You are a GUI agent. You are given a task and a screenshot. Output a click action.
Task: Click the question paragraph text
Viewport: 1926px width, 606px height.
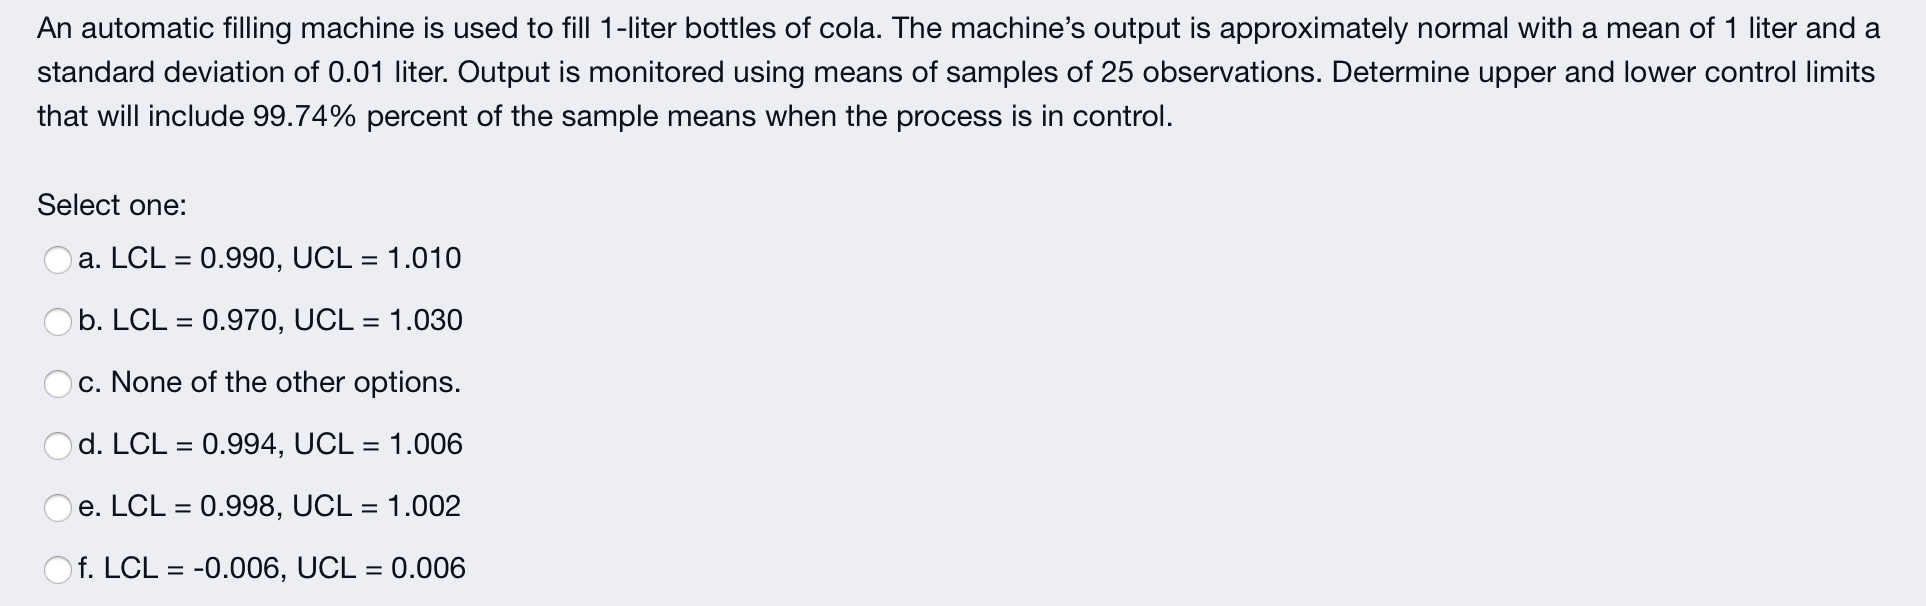pos(960,70)
